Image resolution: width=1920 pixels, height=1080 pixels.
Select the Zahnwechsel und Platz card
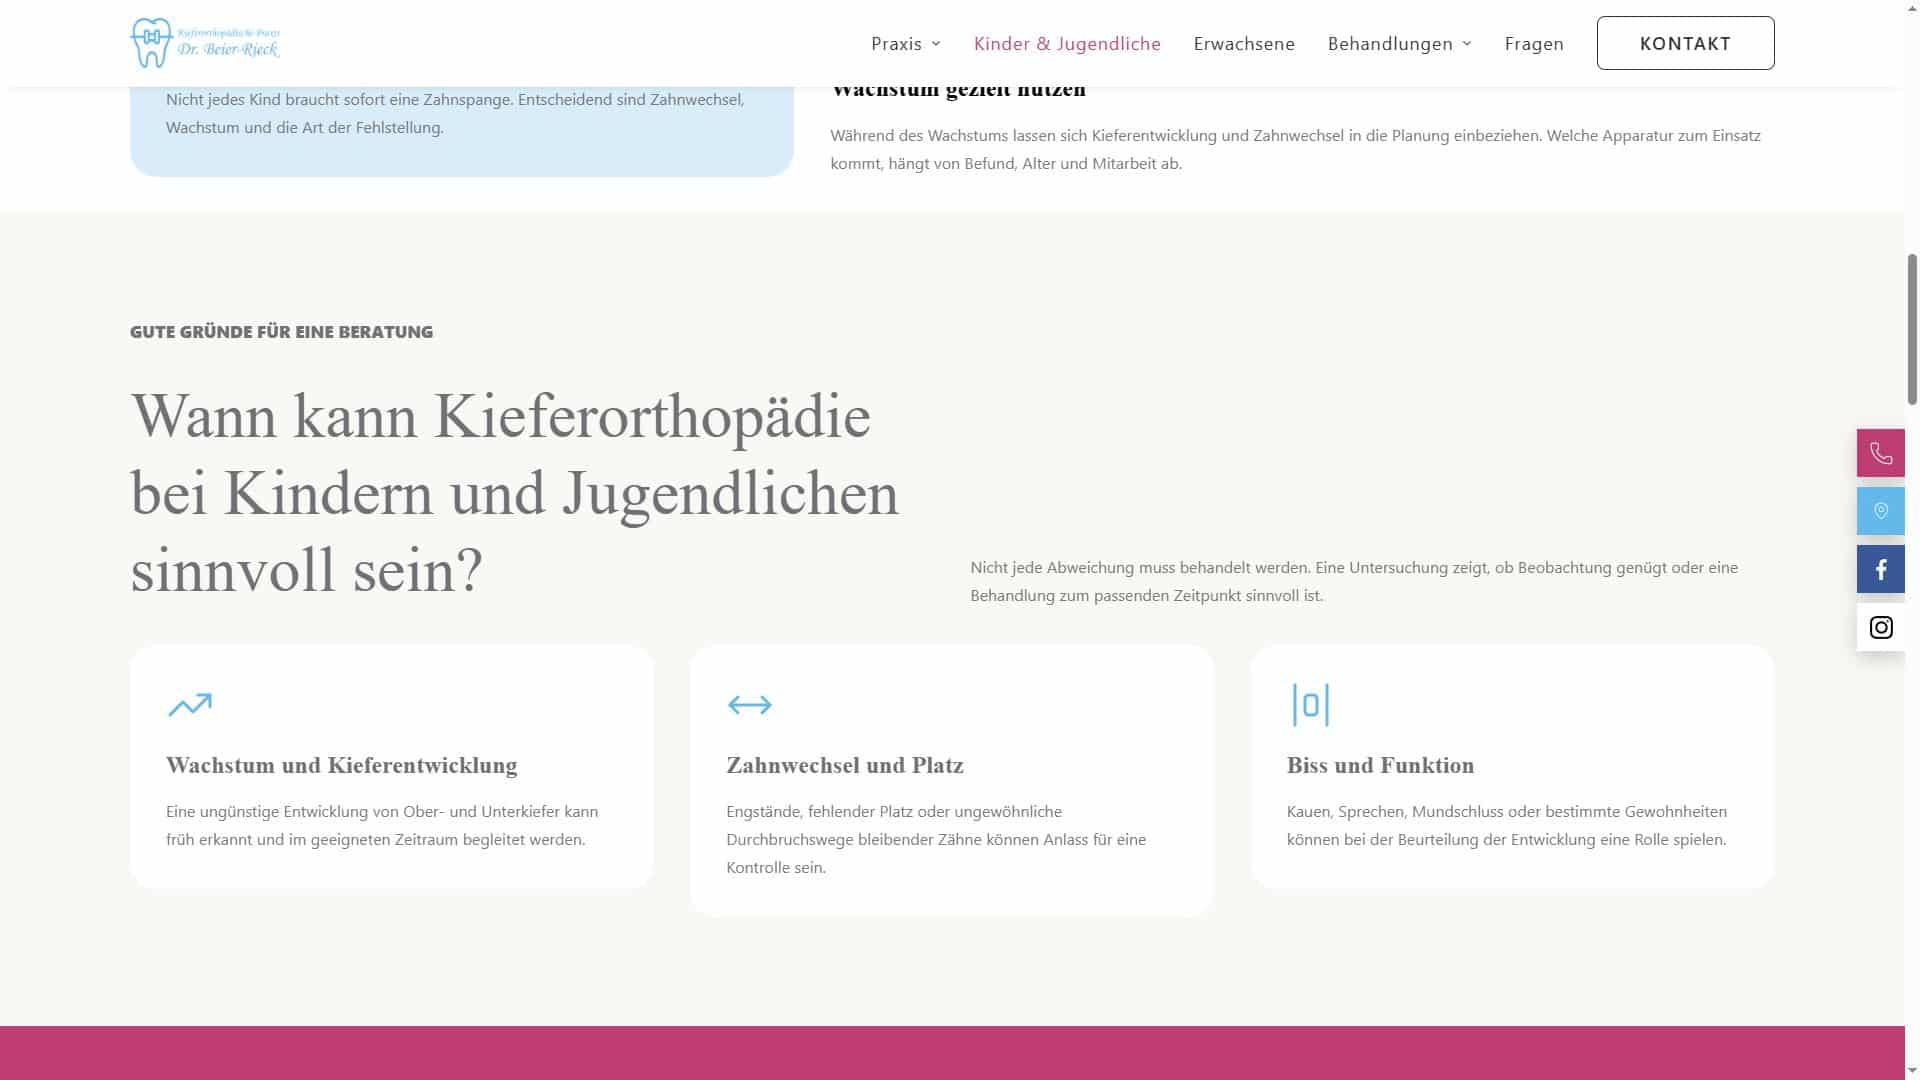pyautogui.click(x=952, y=781)
